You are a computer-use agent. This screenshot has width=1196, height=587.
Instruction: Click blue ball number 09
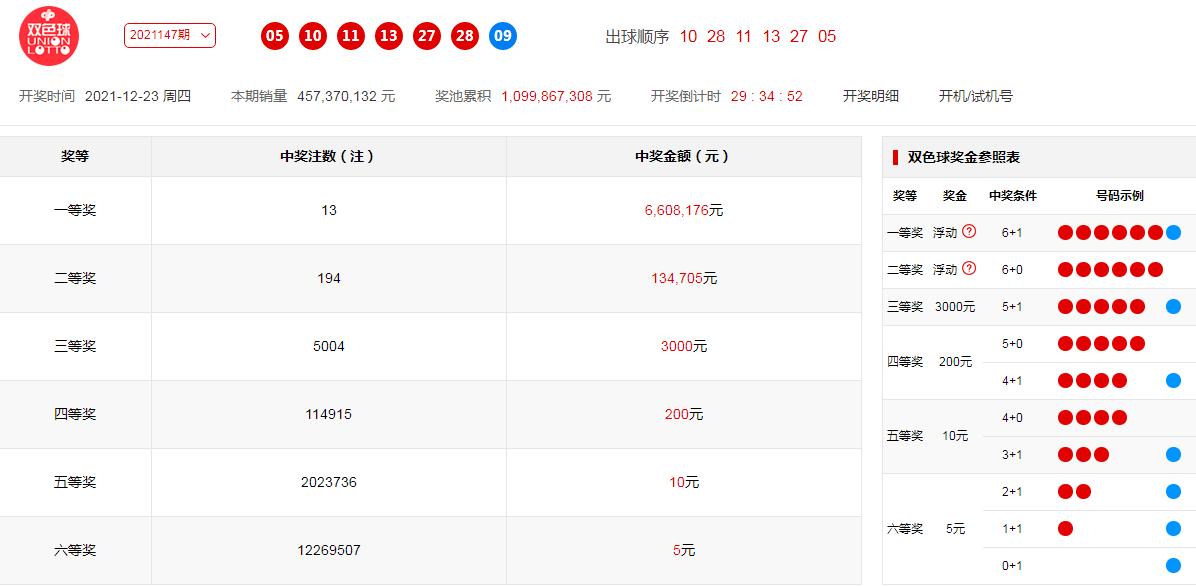tap(503, 36)
